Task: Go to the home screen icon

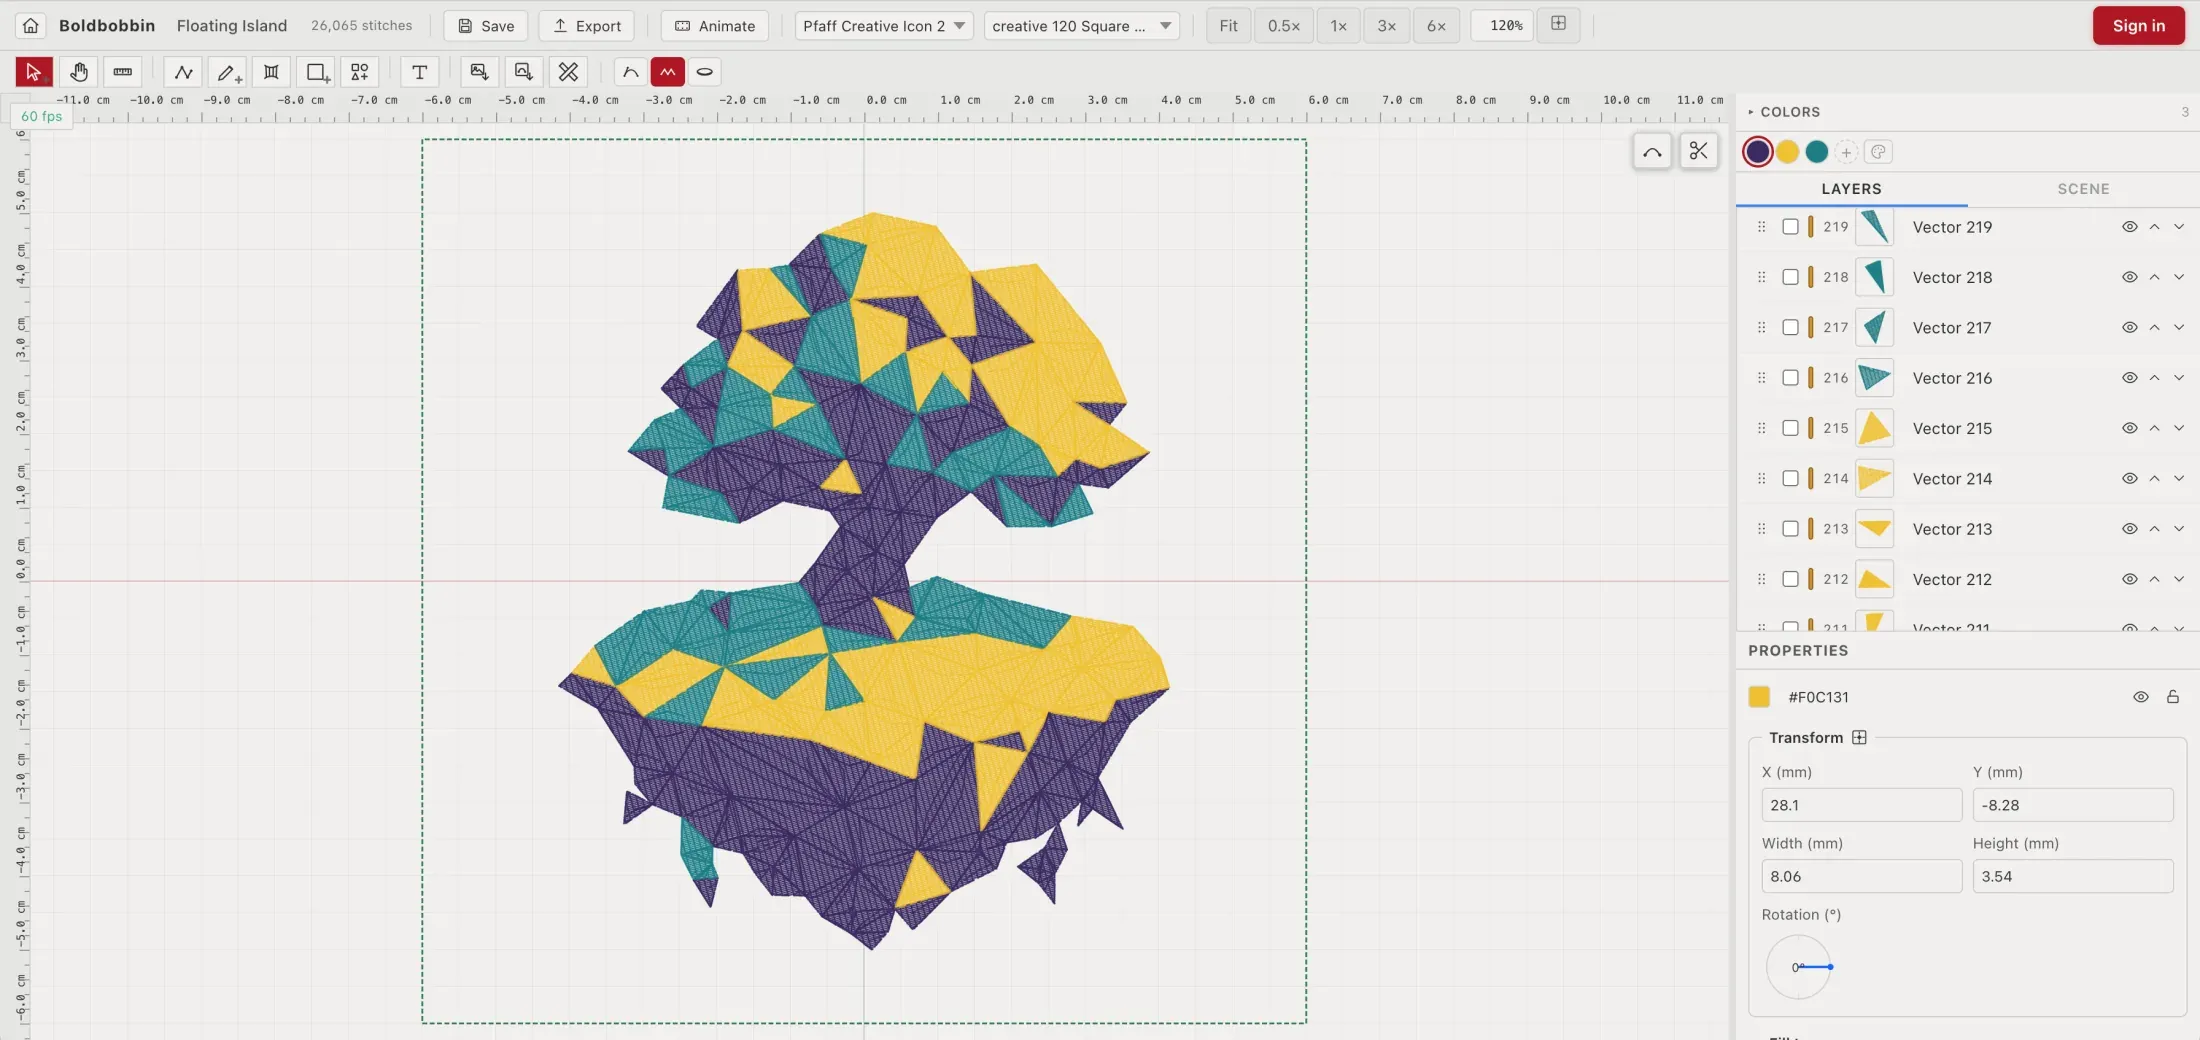Action: [31, 25]
